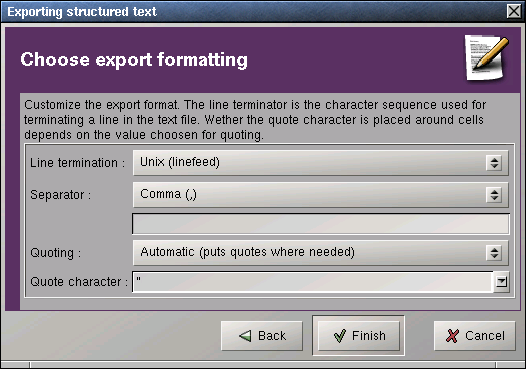
Task: Click the green back arrow icon
Action: (245, 336)
